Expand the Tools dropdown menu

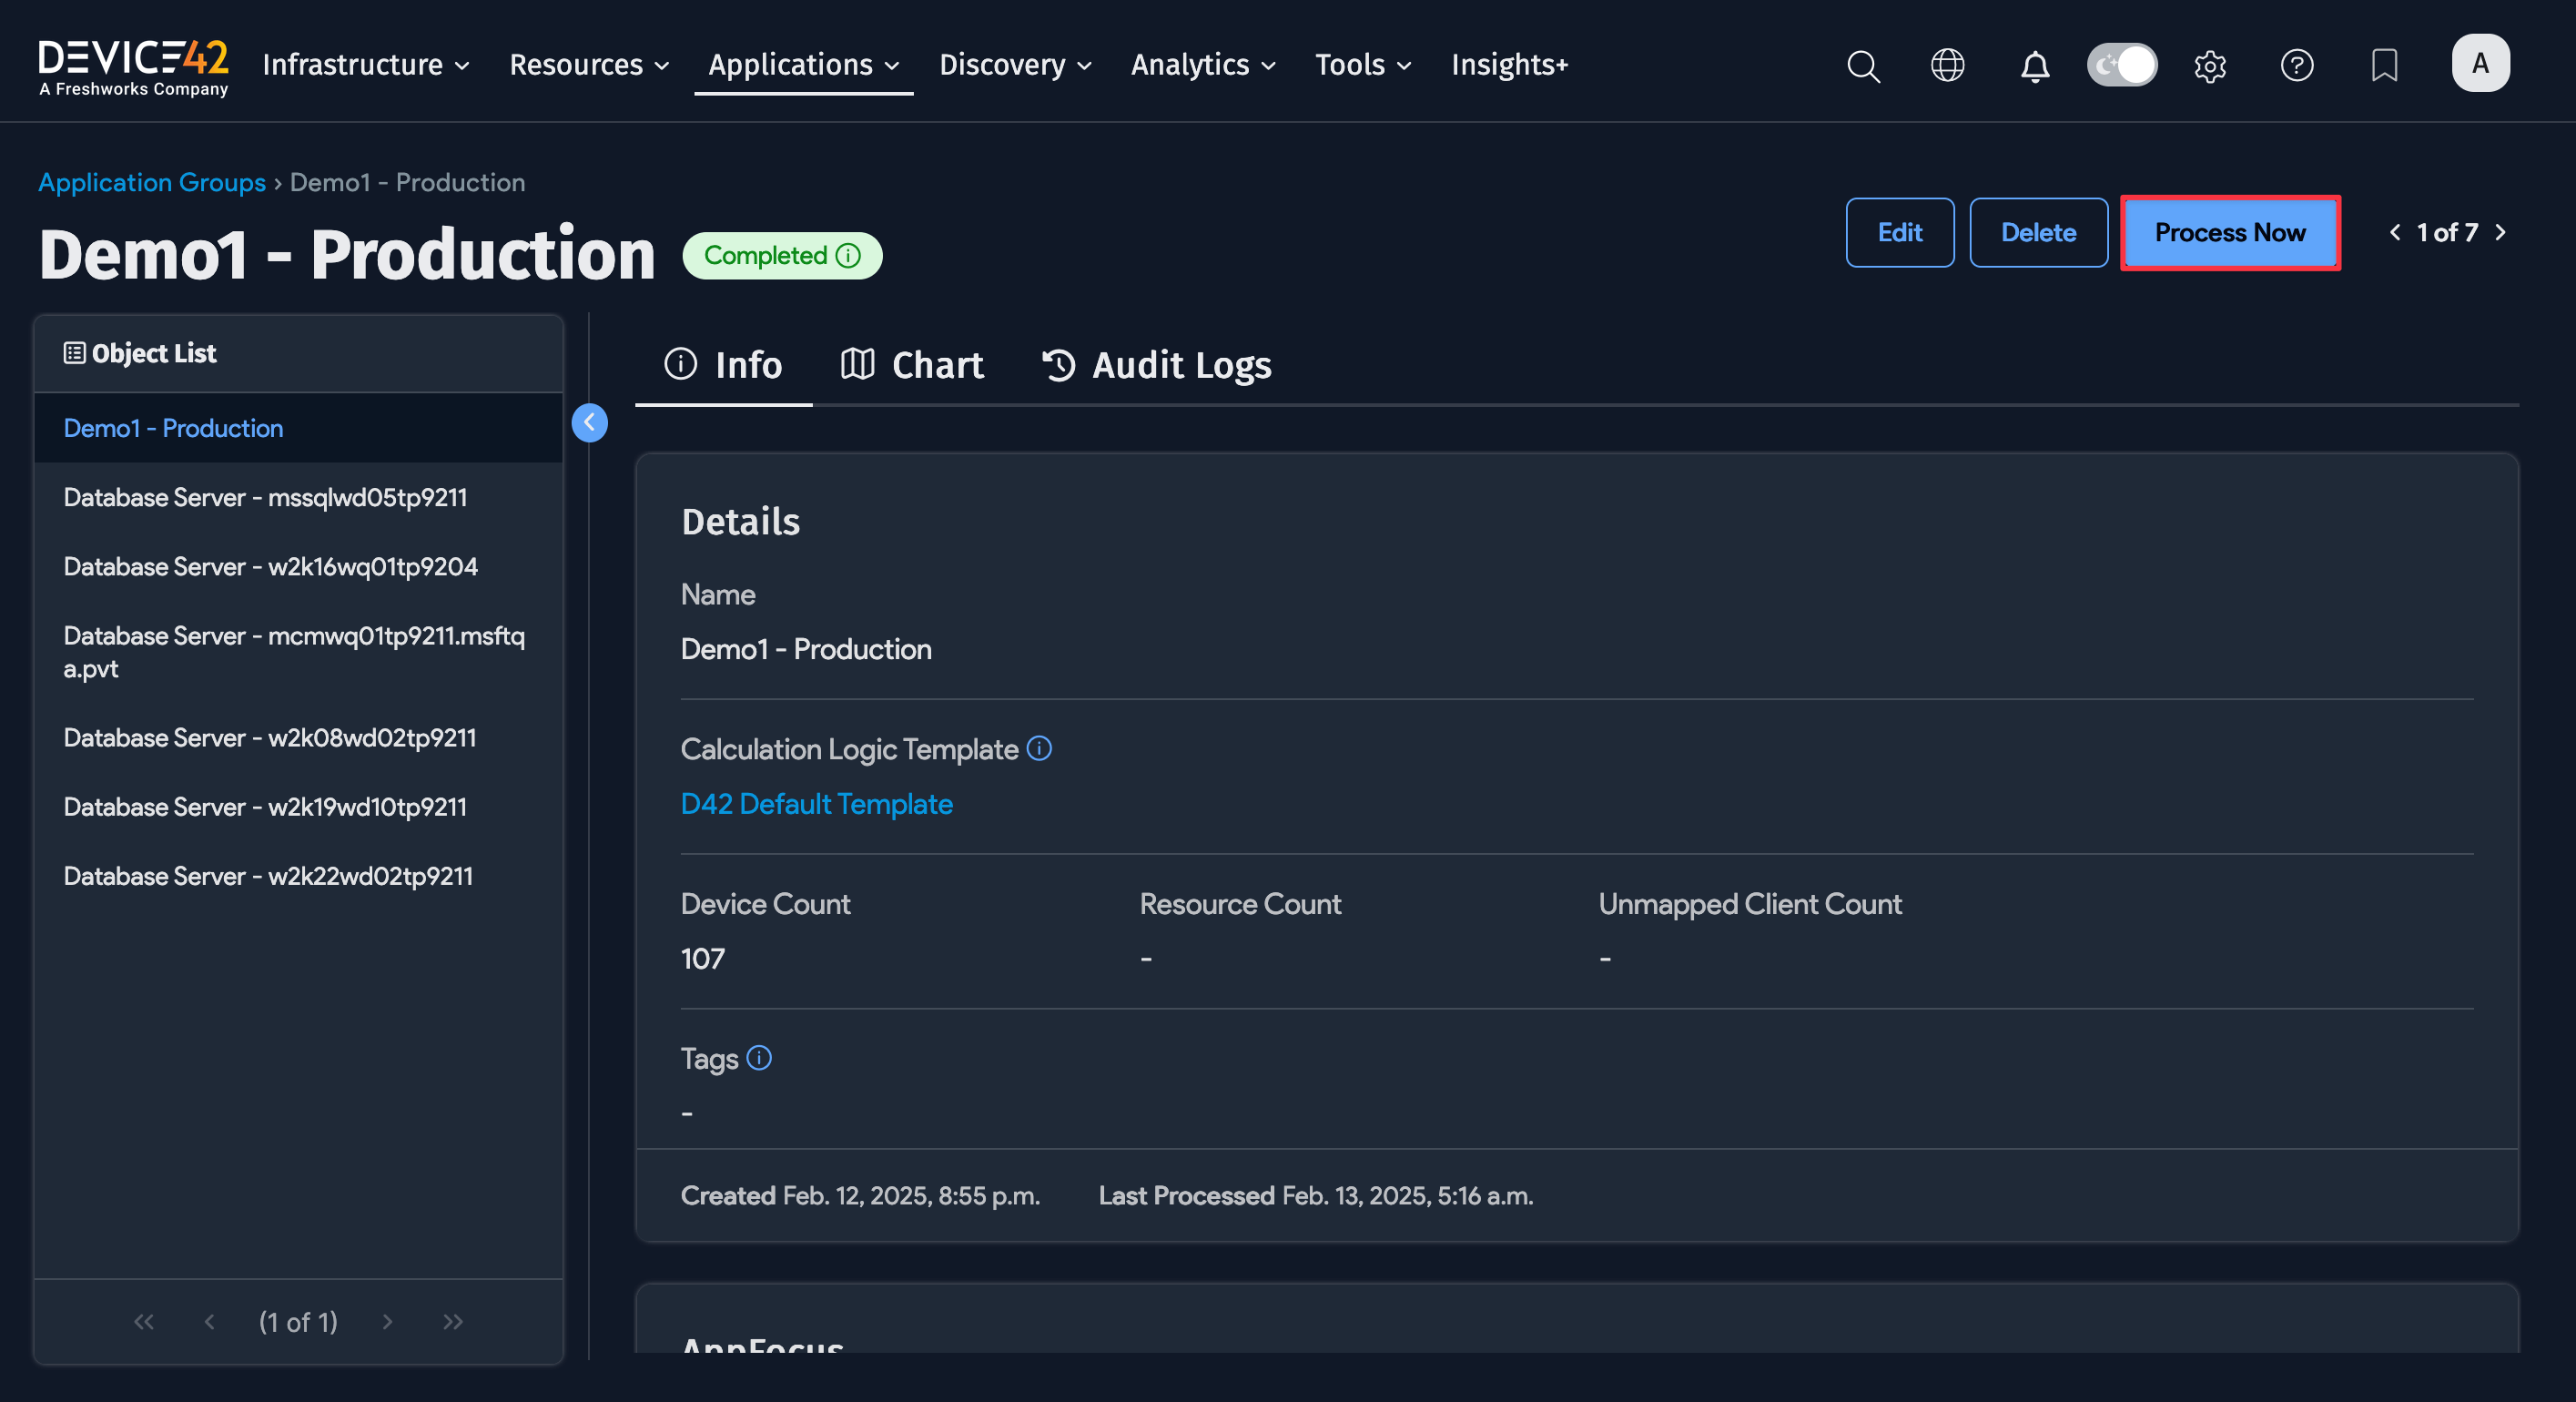tap(1363, 65)
